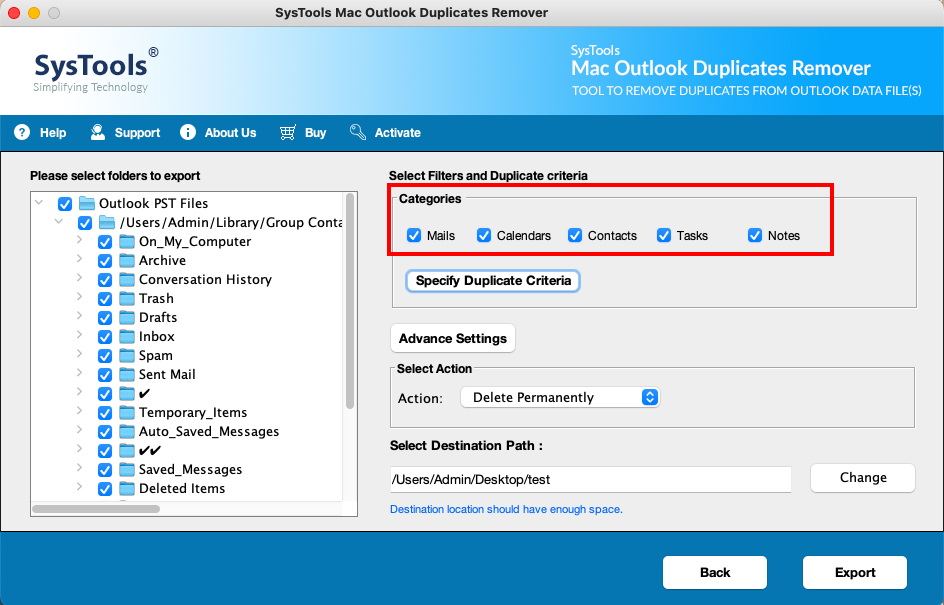Open the Action dropdown showing Delete Permanently
944x605 pixels.
point(560,397)
